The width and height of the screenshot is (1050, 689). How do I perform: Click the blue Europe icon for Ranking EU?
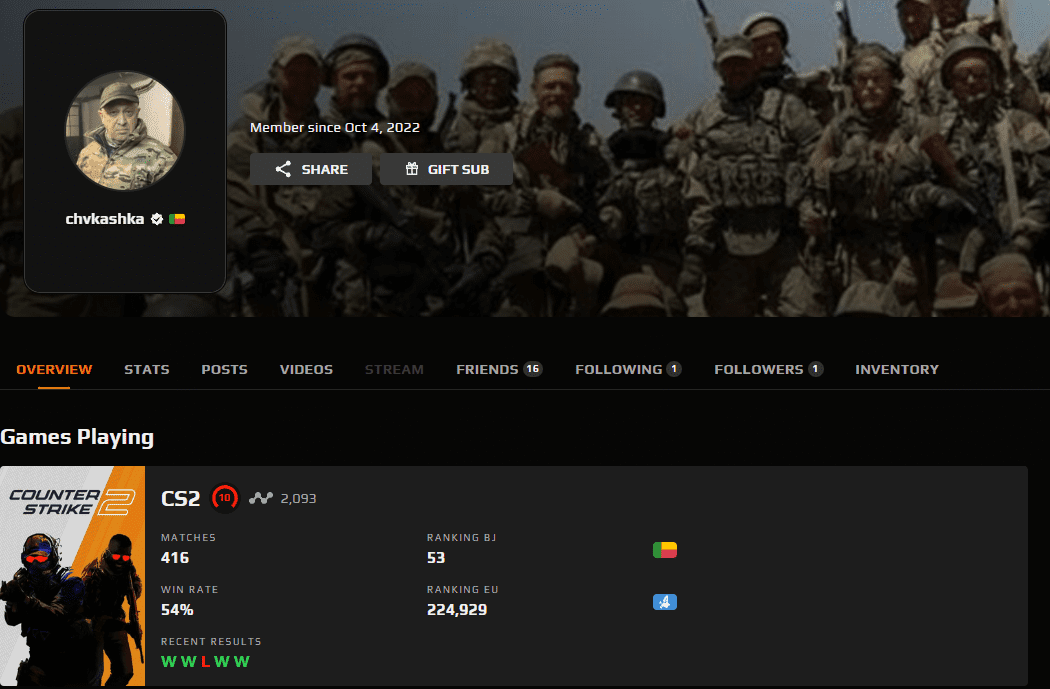pyautogui.click(x=664, y=602)
